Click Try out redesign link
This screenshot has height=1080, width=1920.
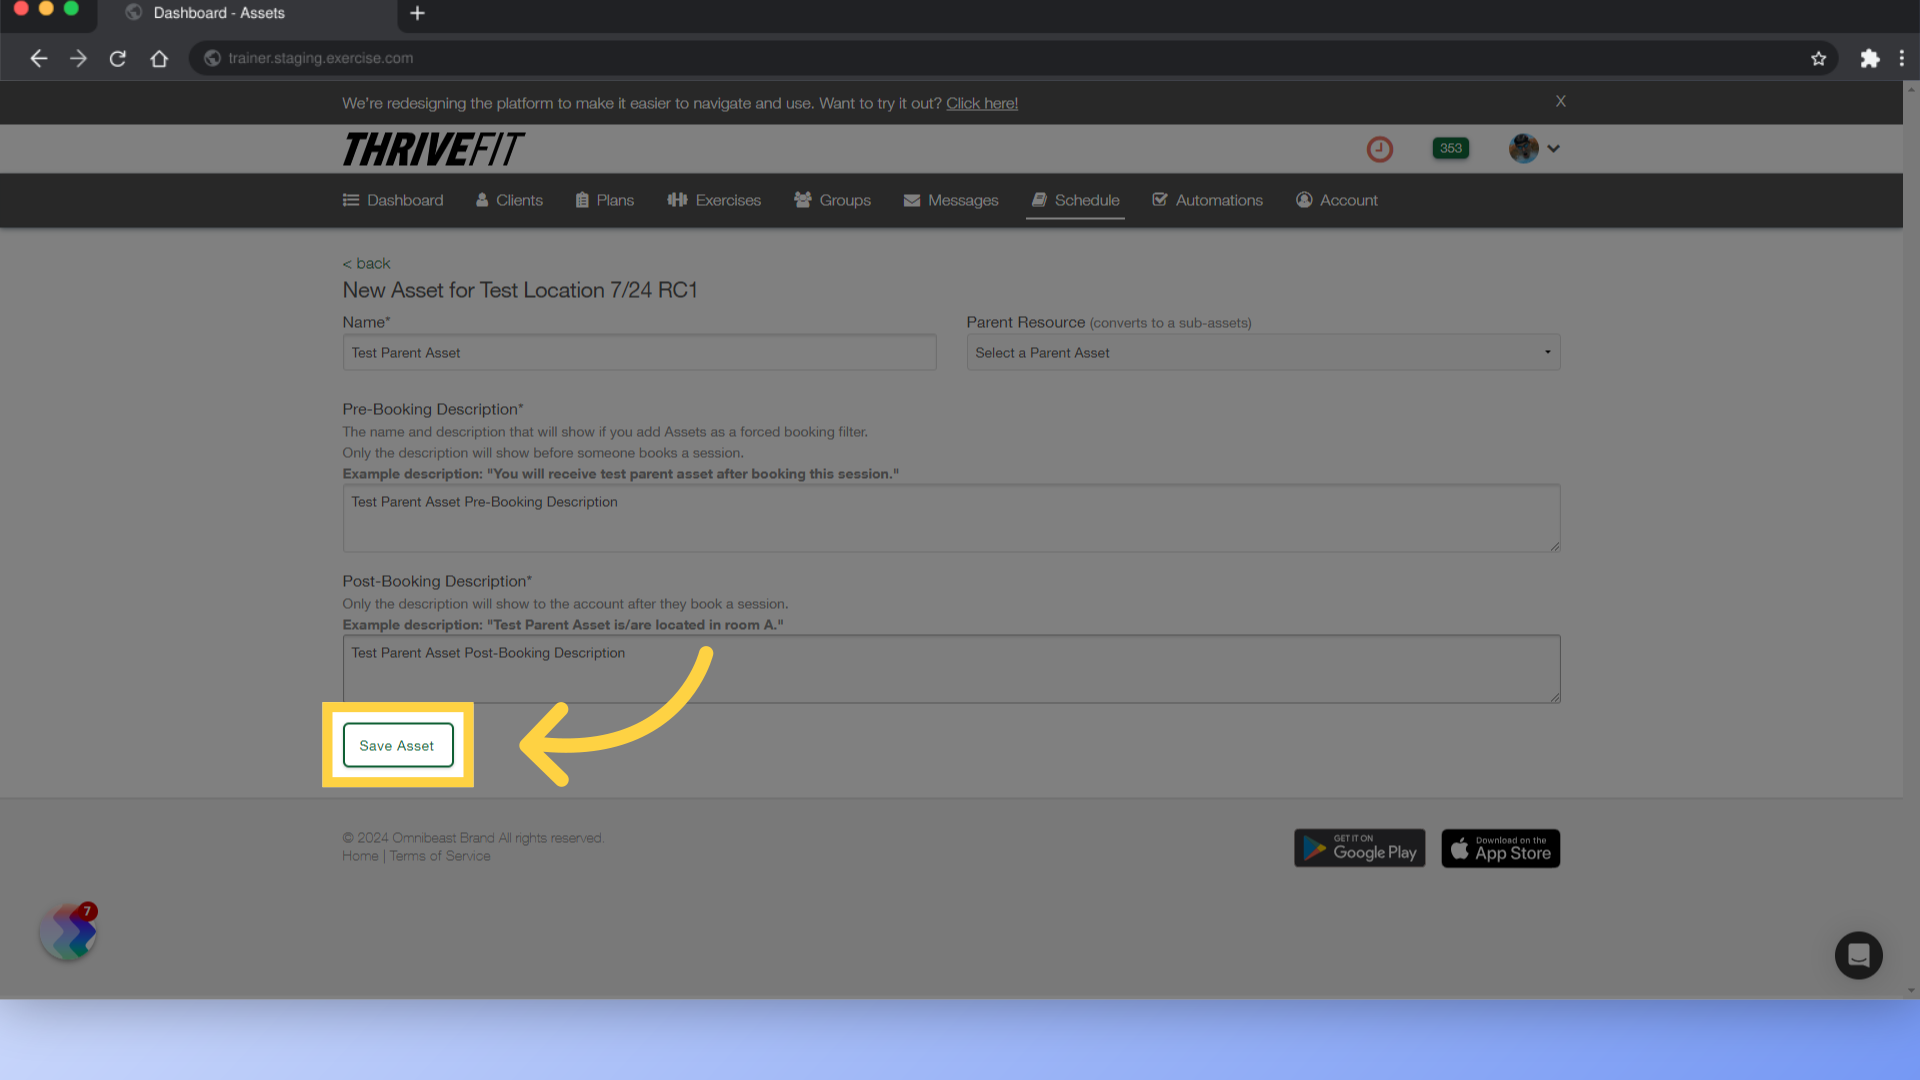tap(982, 103)
